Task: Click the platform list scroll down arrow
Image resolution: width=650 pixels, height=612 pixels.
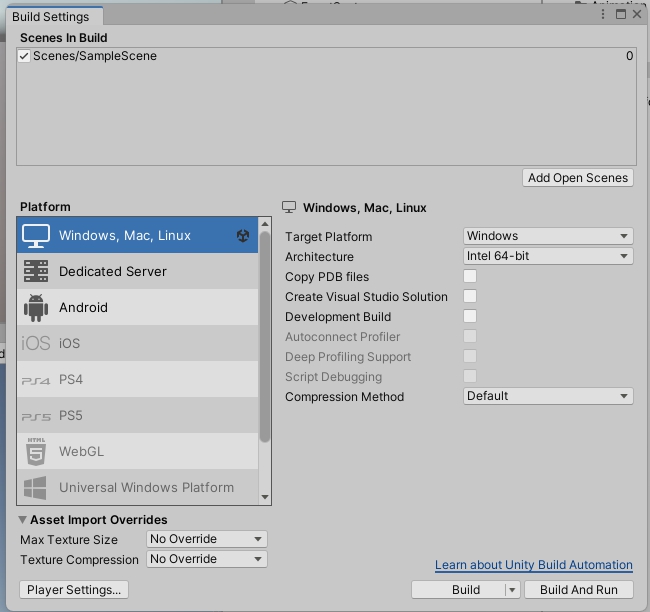Action: 265,497
